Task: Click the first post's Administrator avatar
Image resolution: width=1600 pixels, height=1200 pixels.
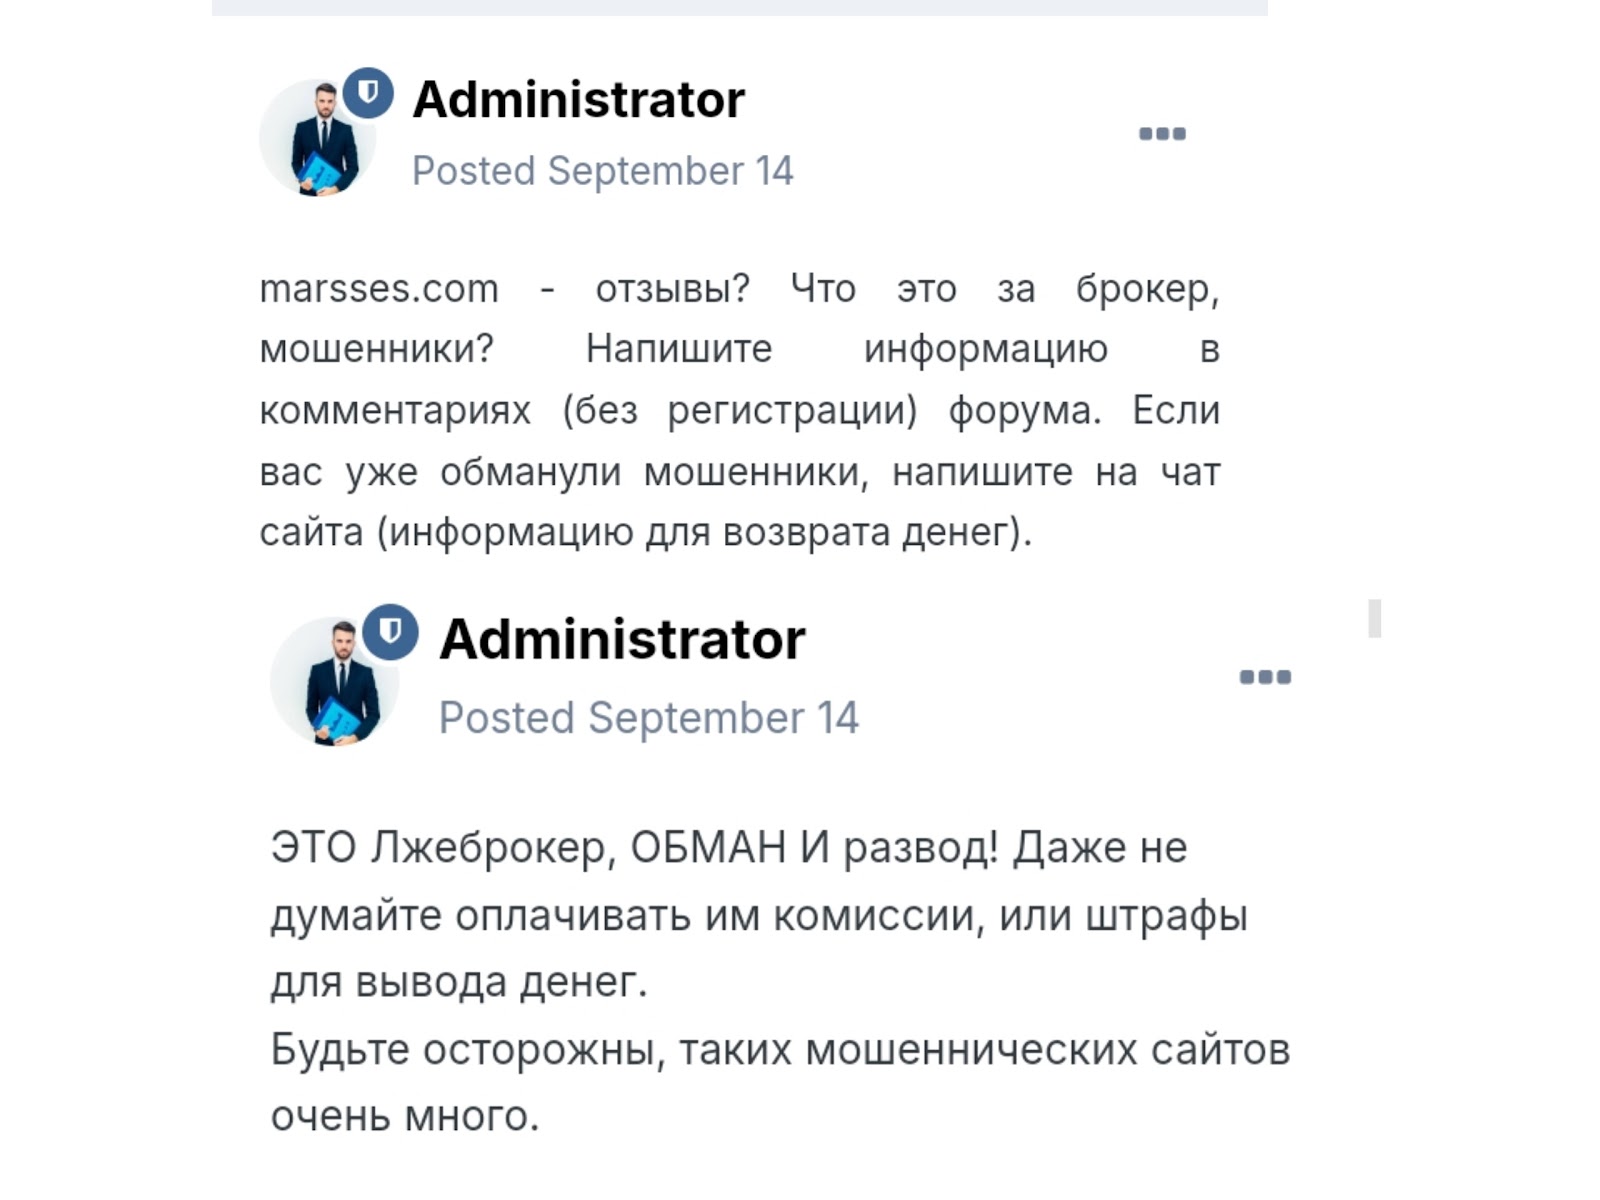Action: (x=317, y=138)
